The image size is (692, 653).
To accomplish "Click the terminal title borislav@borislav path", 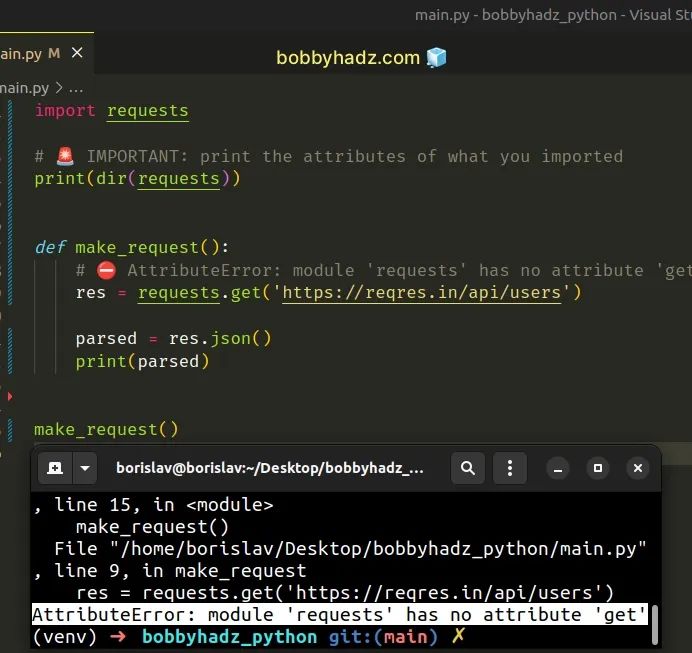I will pos(270,468).
